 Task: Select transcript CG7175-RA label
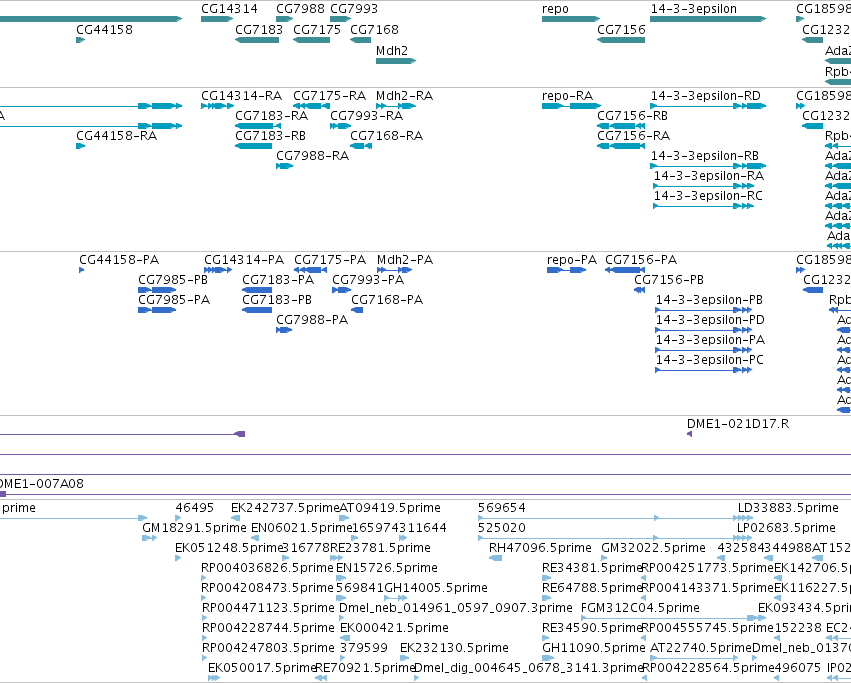329,96
